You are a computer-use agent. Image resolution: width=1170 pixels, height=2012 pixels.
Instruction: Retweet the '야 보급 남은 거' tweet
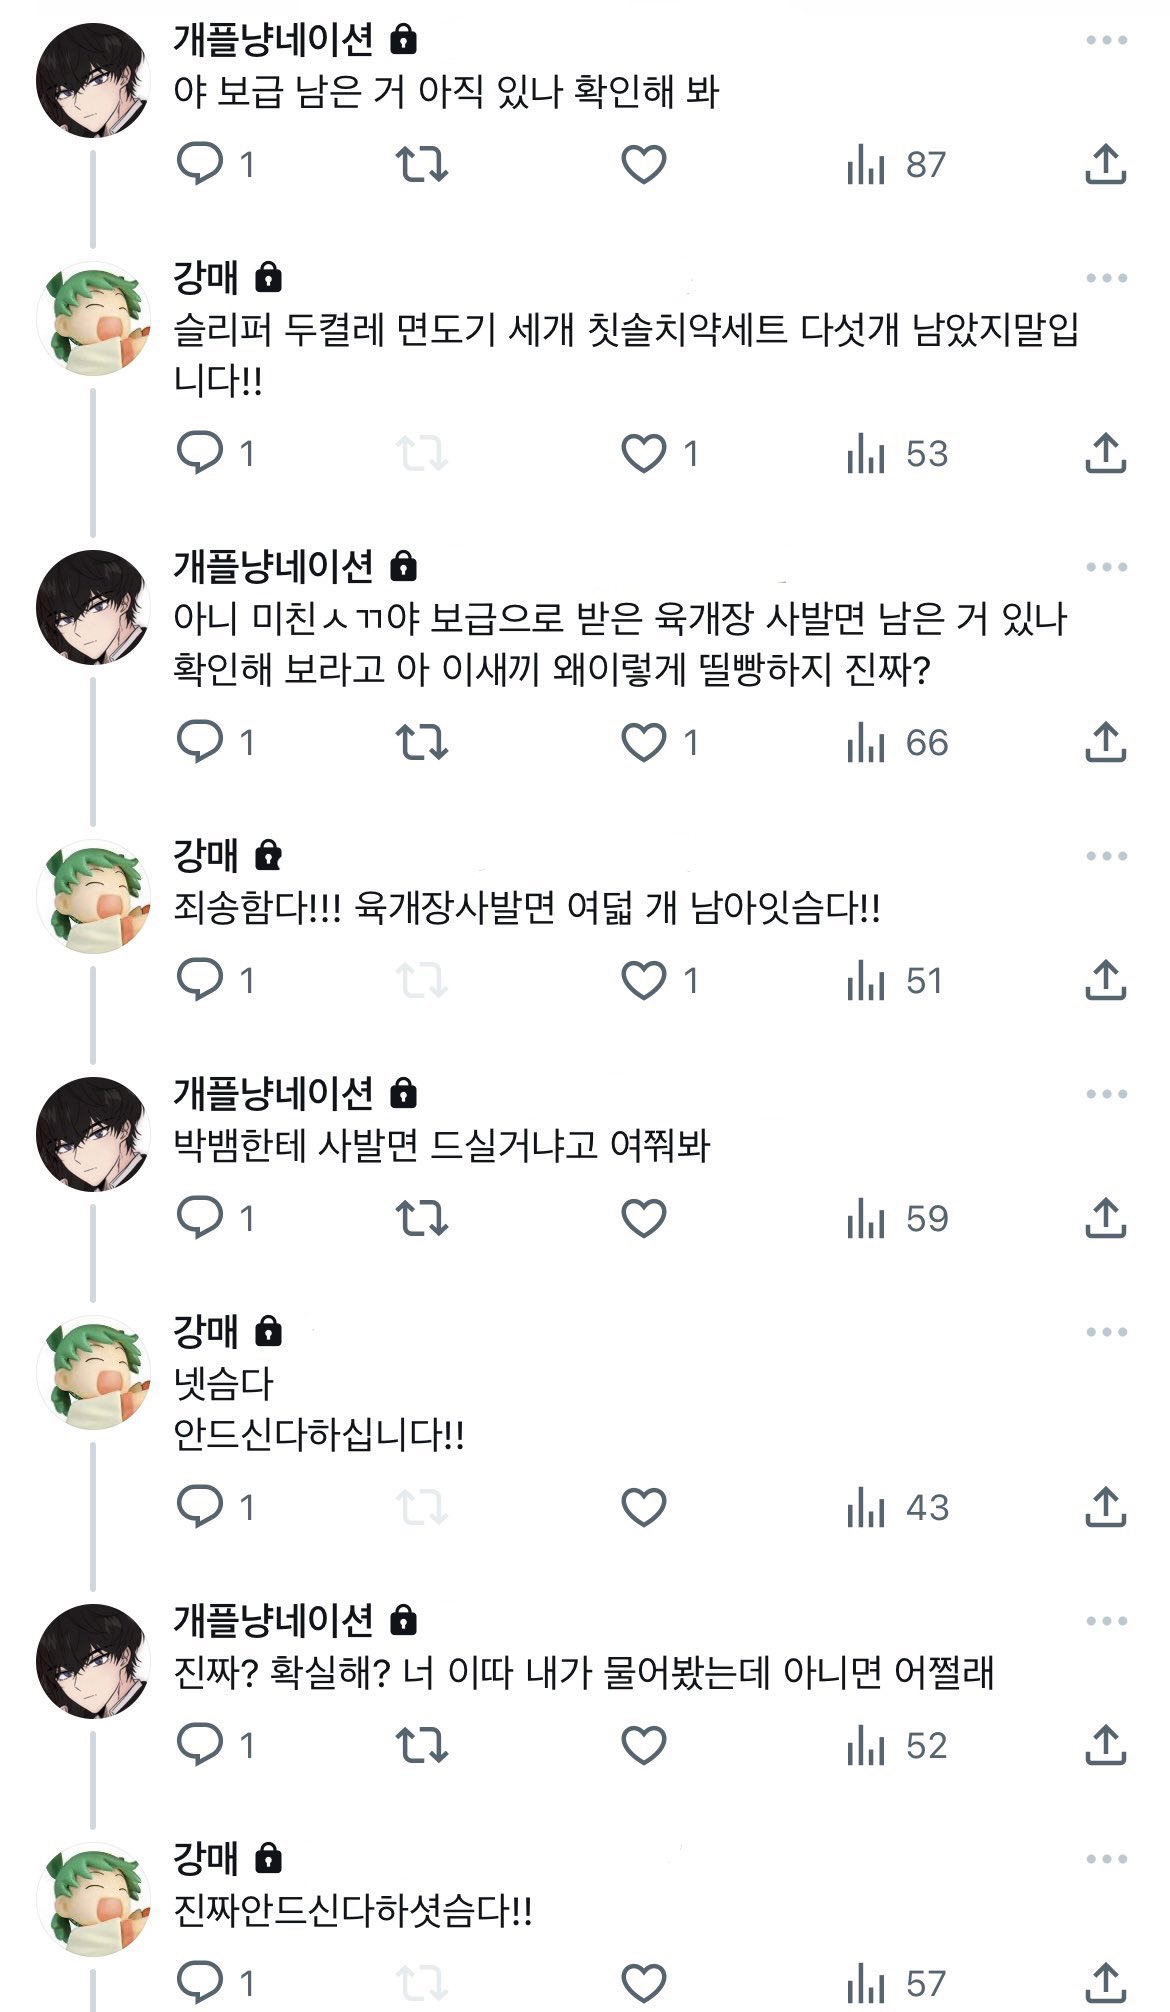[x=422, y=164]
